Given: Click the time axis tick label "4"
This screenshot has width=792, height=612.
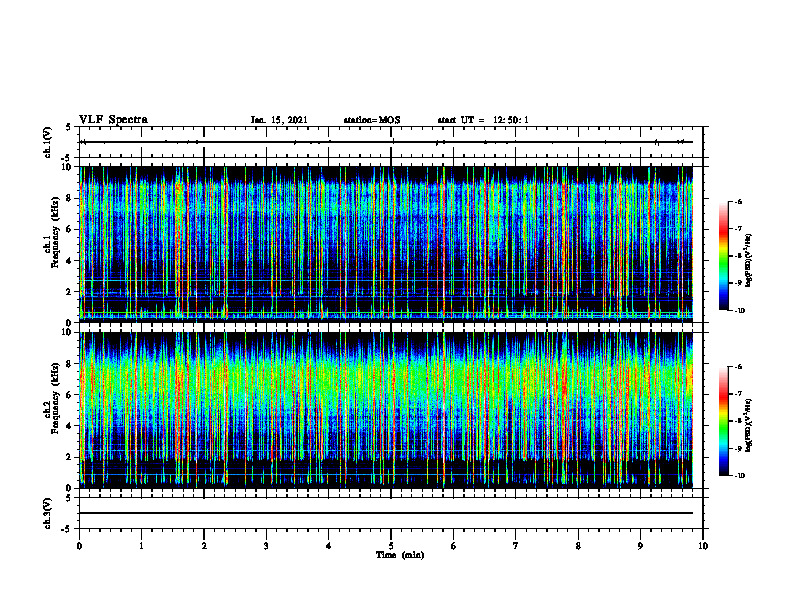Looking at the screenshot, I should click(x=328, y=546).
